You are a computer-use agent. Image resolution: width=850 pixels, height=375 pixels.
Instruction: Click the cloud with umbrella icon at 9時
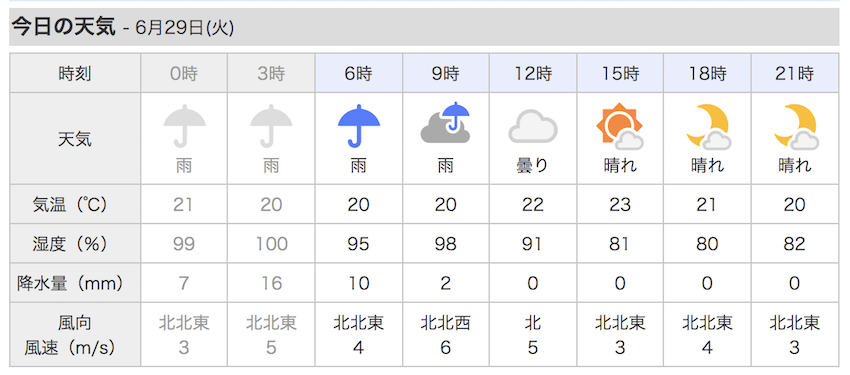pos(446,123)
